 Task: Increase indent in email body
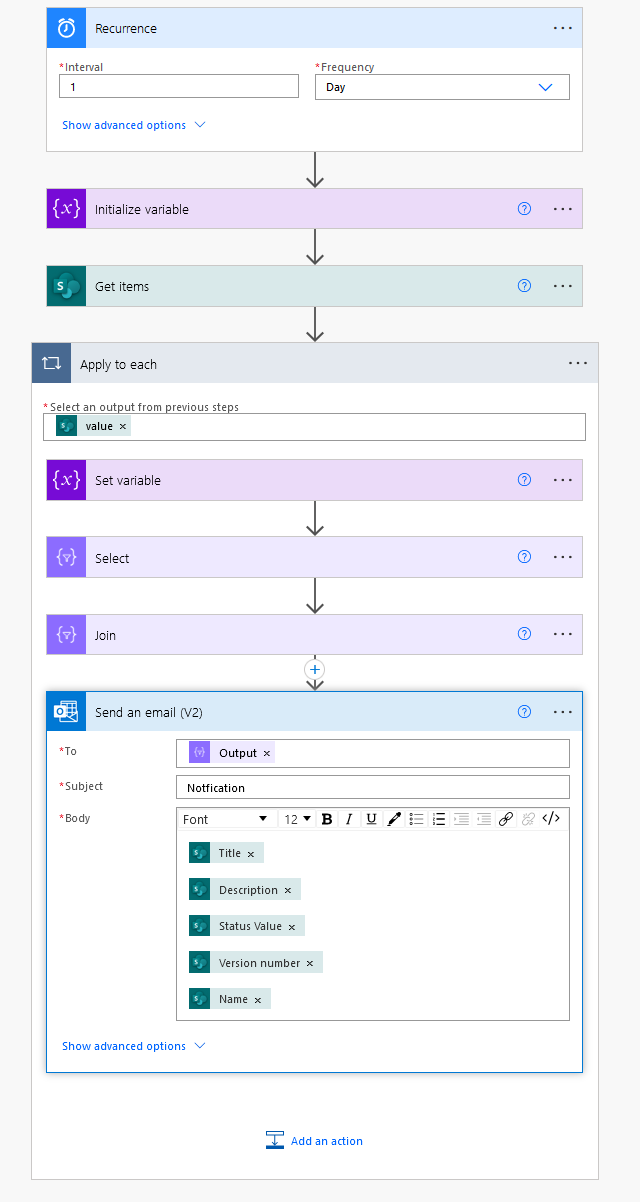coord(484,819)
